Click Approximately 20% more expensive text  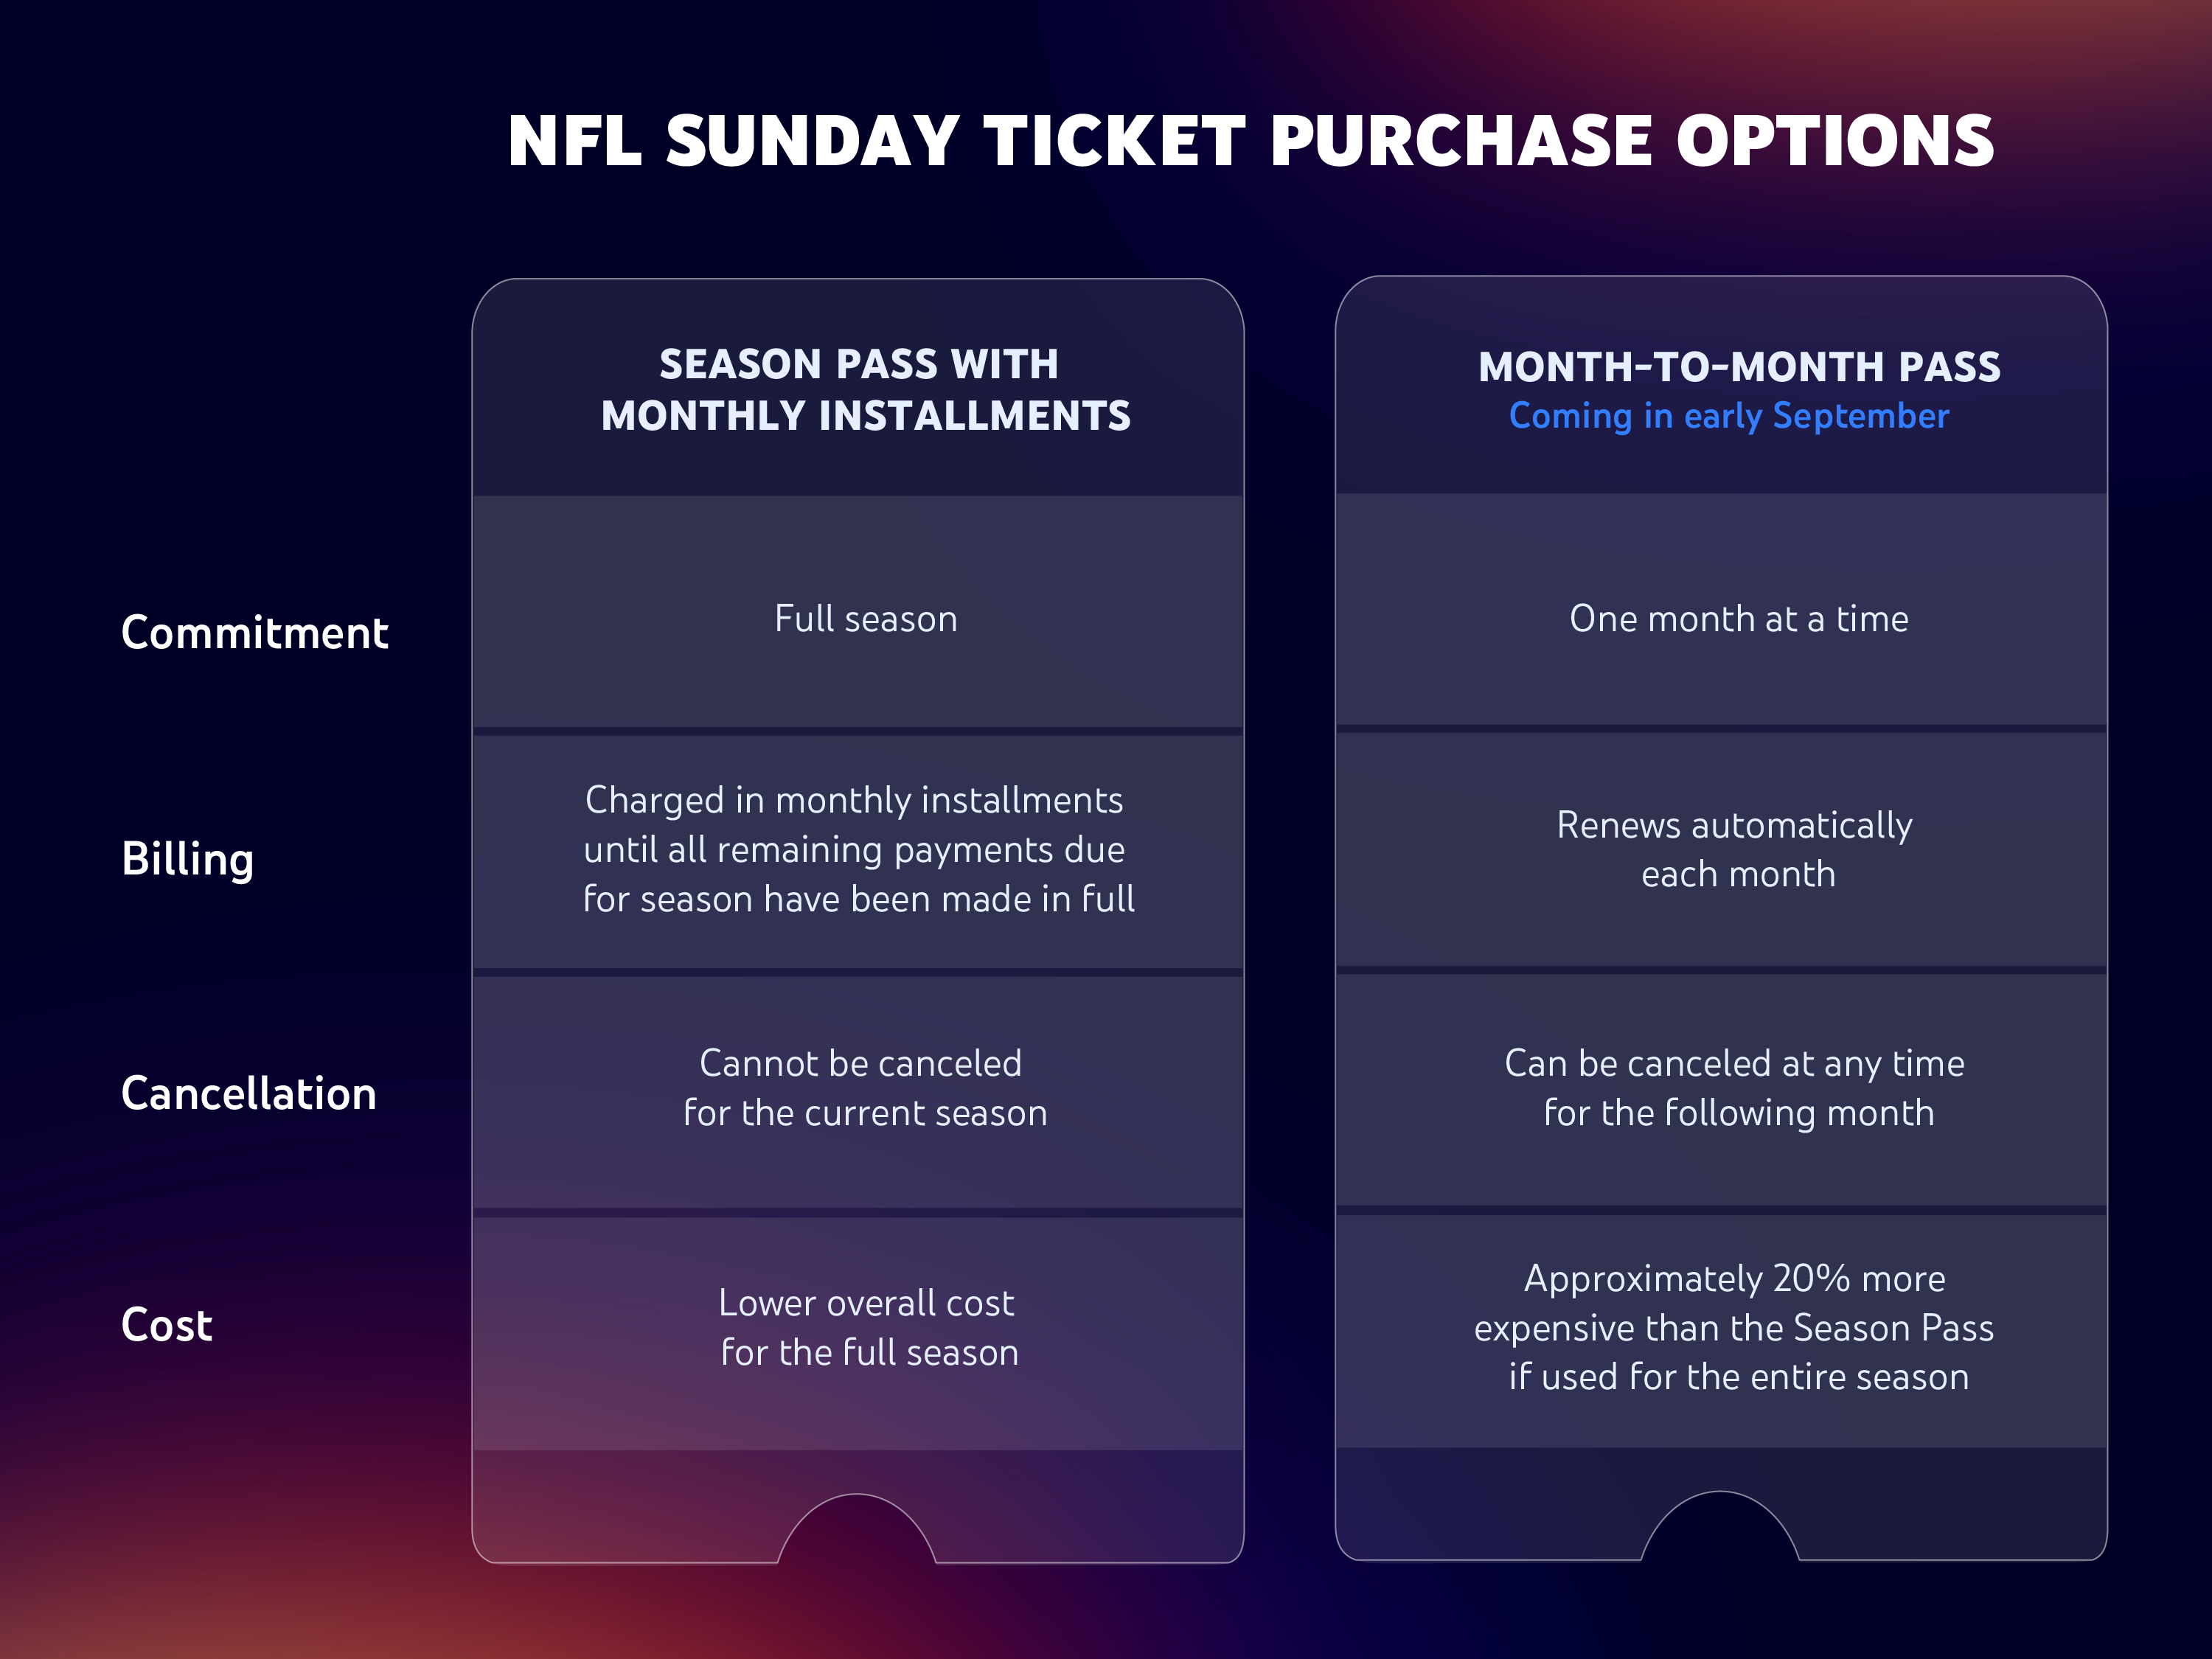coord(1733,1327)
